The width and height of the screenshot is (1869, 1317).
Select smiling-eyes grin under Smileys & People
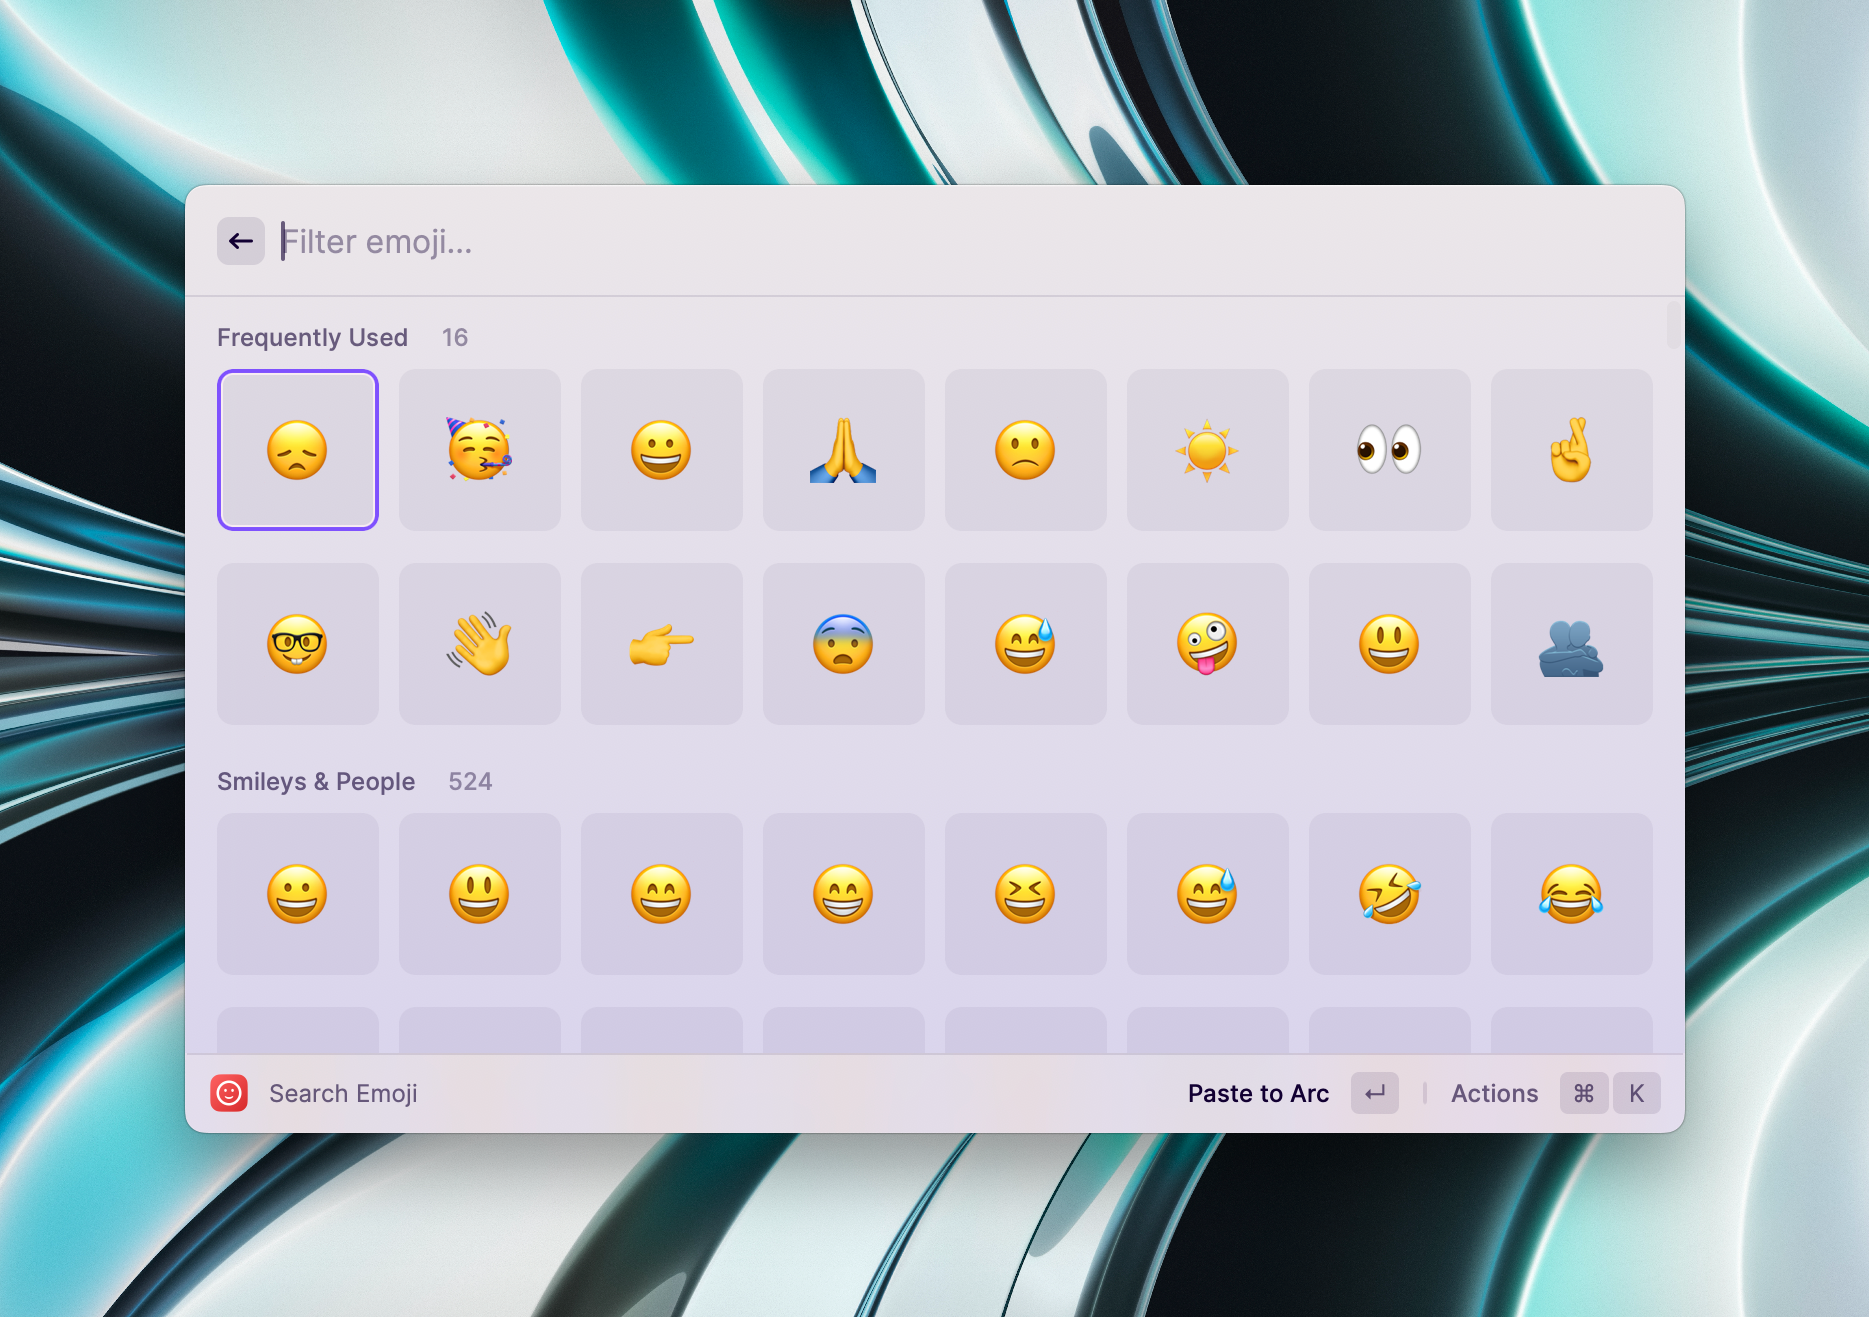[662, 894]
